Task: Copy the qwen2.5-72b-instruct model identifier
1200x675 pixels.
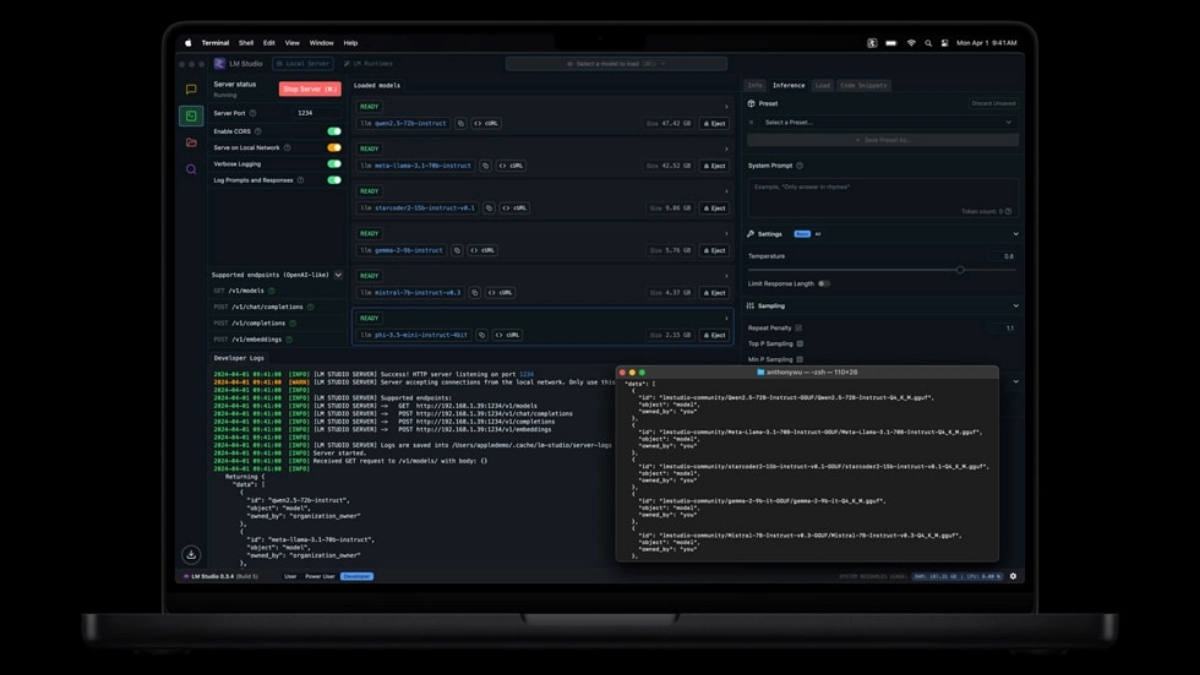Action: 461,124
